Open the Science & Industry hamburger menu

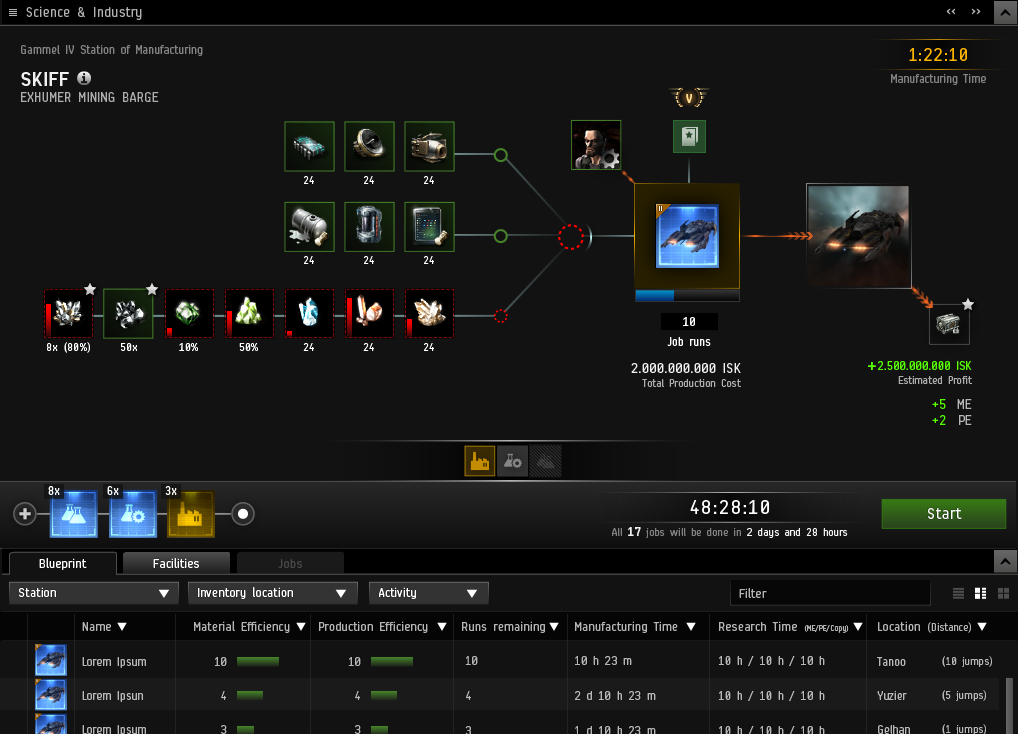pyautogui.click(x=12, y=12)
